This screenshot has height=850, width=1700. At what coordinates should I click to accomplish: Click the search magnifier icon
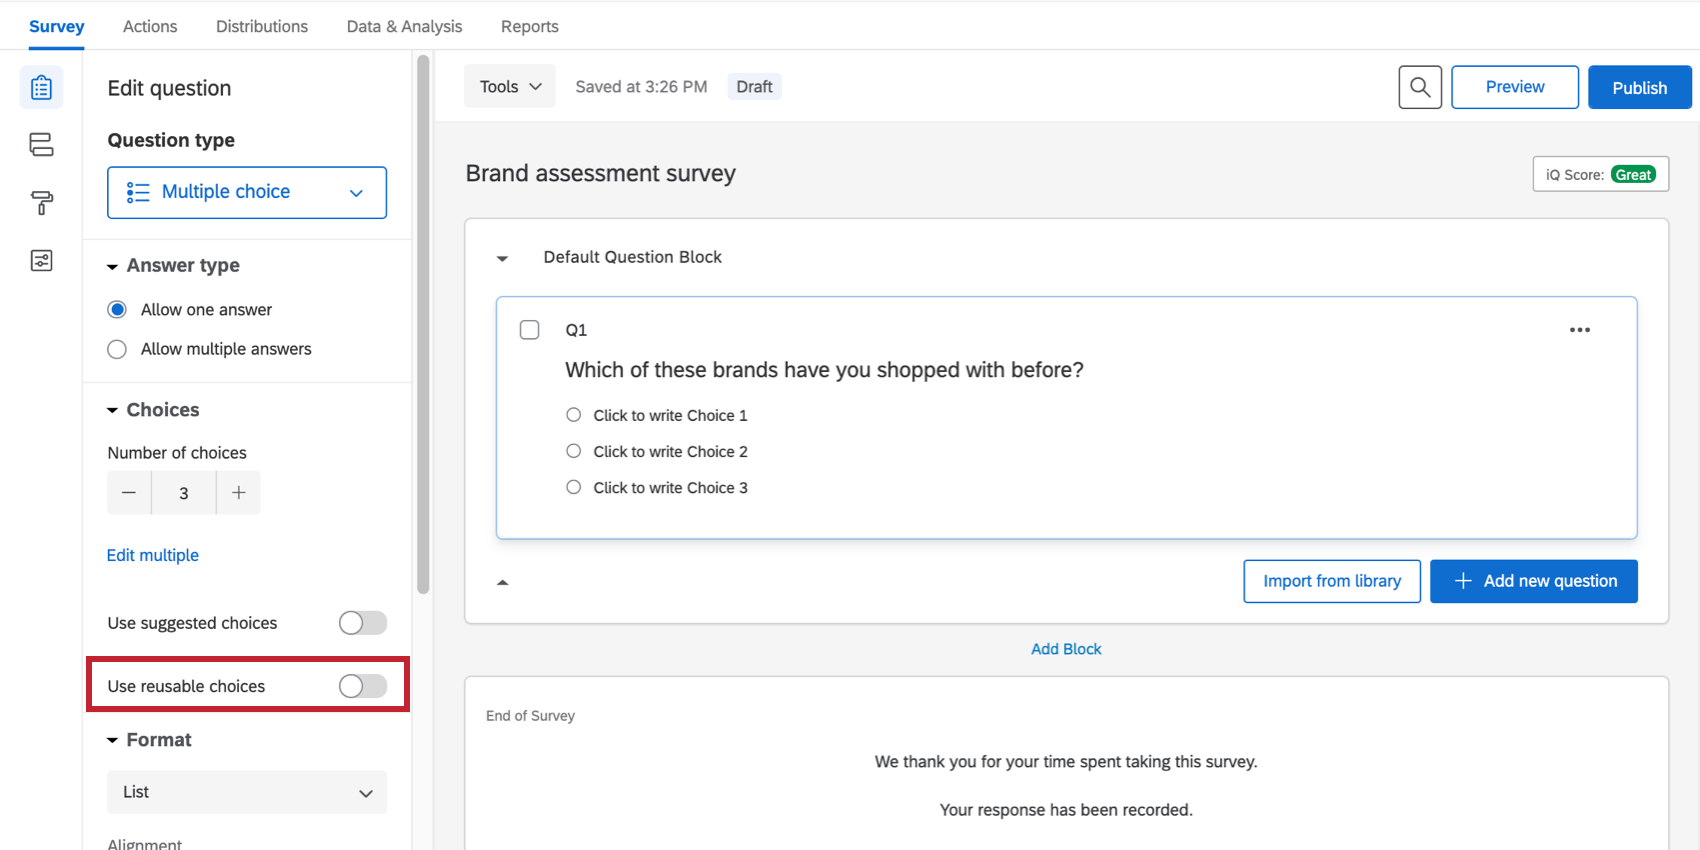(1419, 87)
